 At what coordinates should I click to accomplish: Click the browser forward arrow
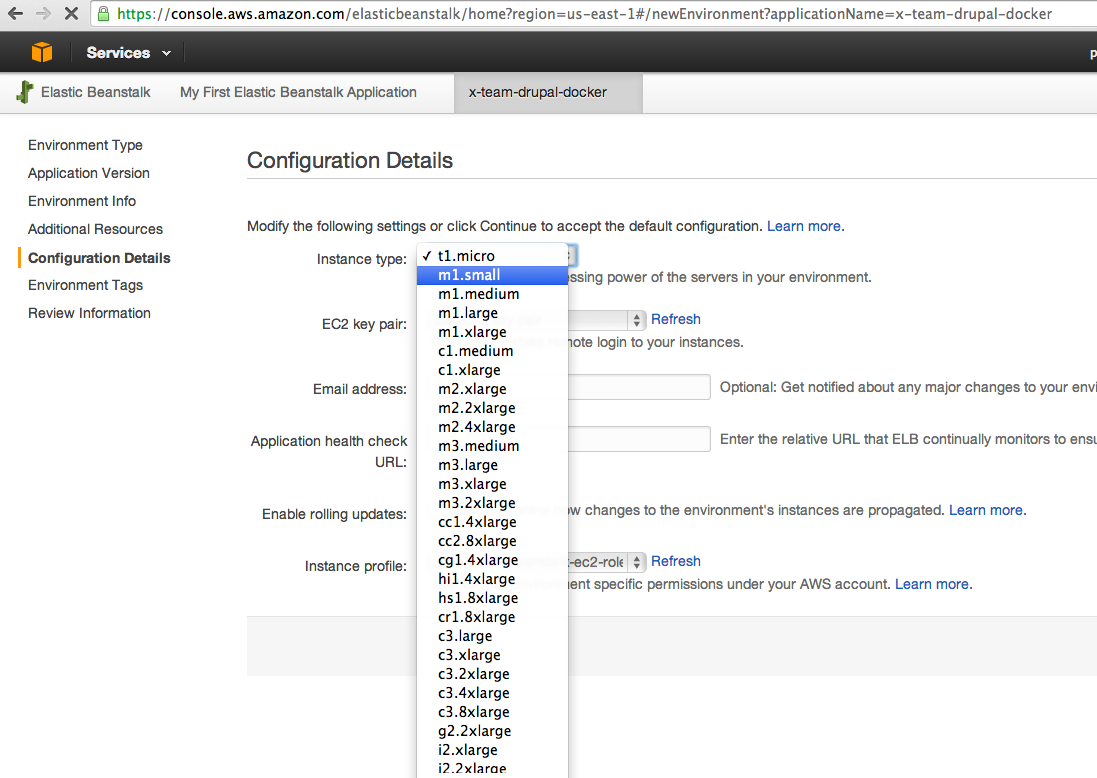[x=43, y=13]
